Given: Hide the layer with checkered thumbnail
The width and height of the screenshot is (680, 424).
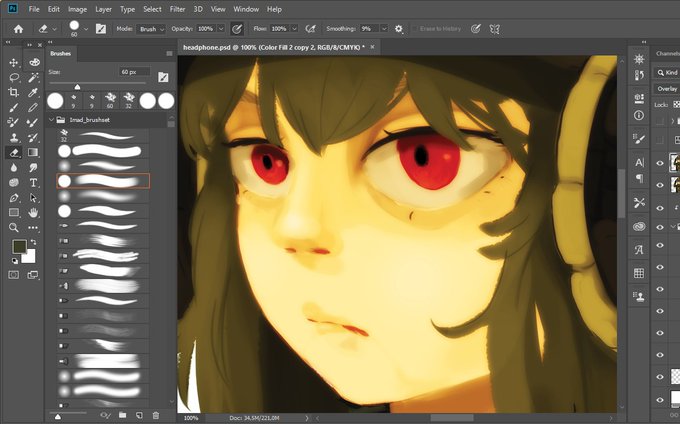Looking at the screenshot, I should click(660, 377).
